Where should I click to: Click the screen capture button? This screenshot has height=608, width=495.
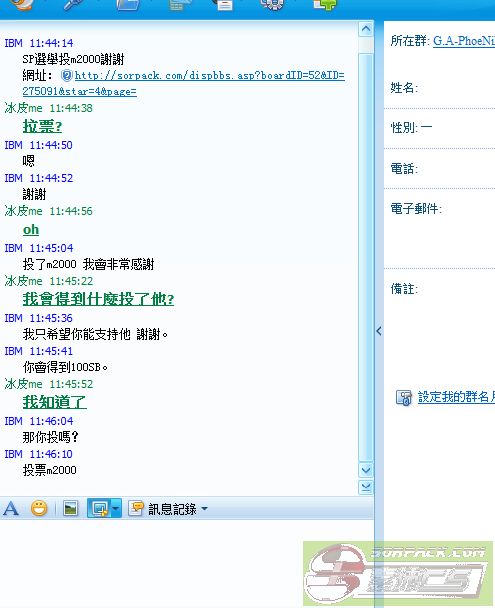(x=99, y=508)
